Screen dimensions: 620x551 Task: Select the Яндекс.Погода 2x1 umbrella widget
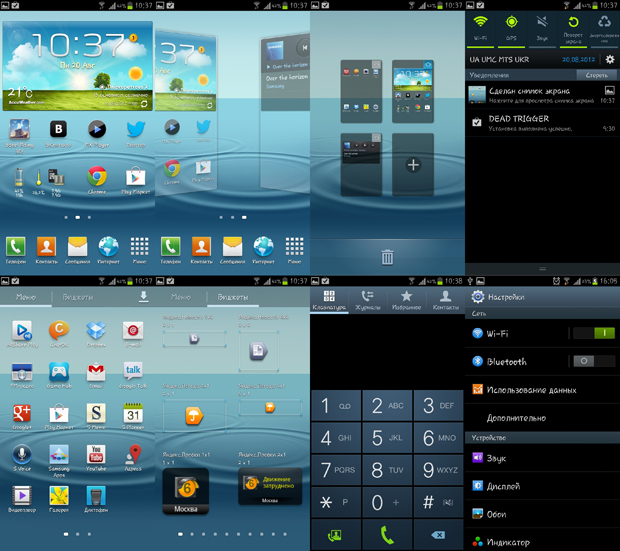click(194, 416)
